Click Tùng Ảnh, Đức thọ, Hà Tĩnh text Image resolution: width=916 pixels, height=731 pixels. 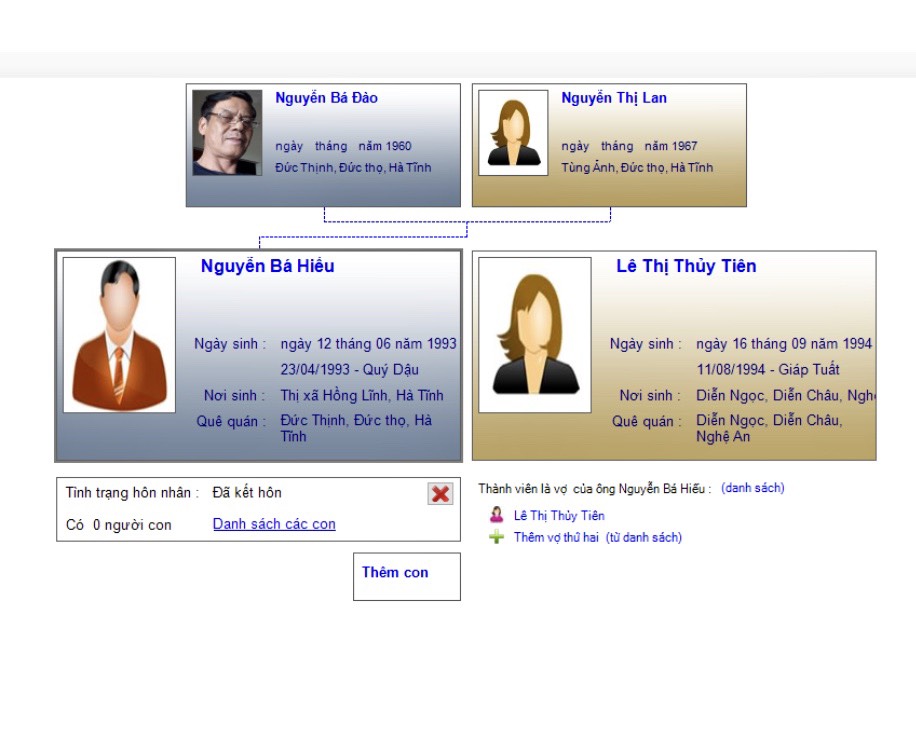point(637,167)
